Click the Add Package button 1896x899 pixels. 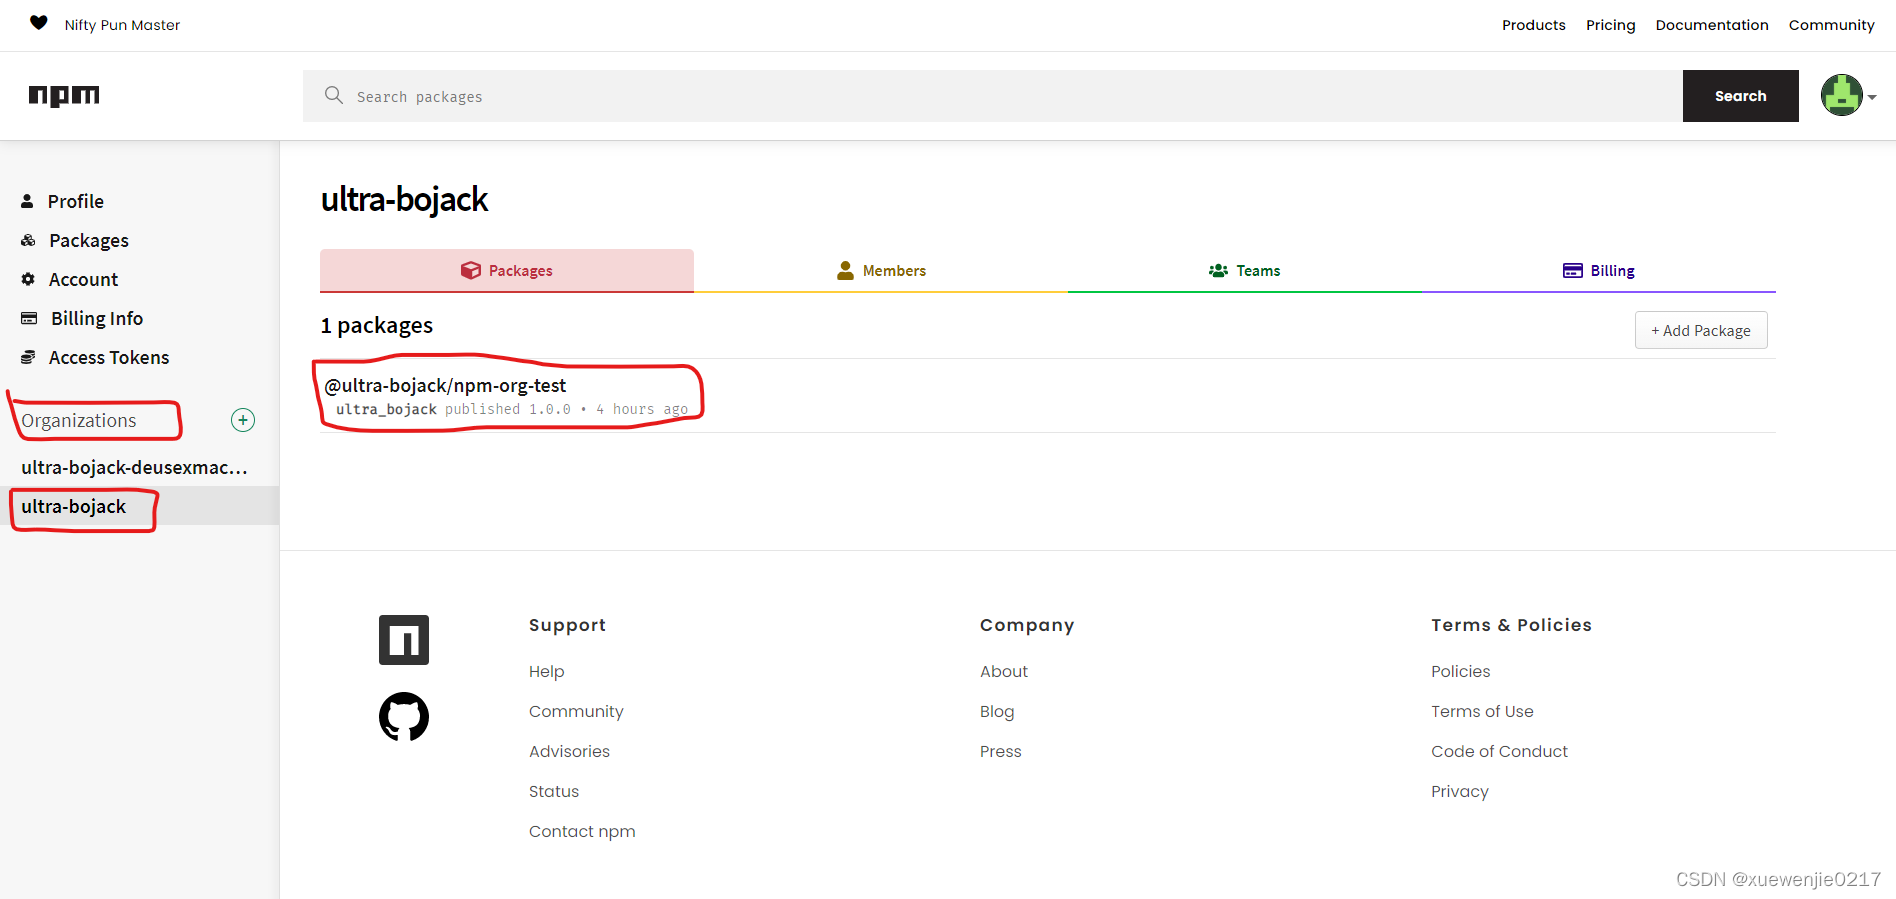(x=1701, y=330)
